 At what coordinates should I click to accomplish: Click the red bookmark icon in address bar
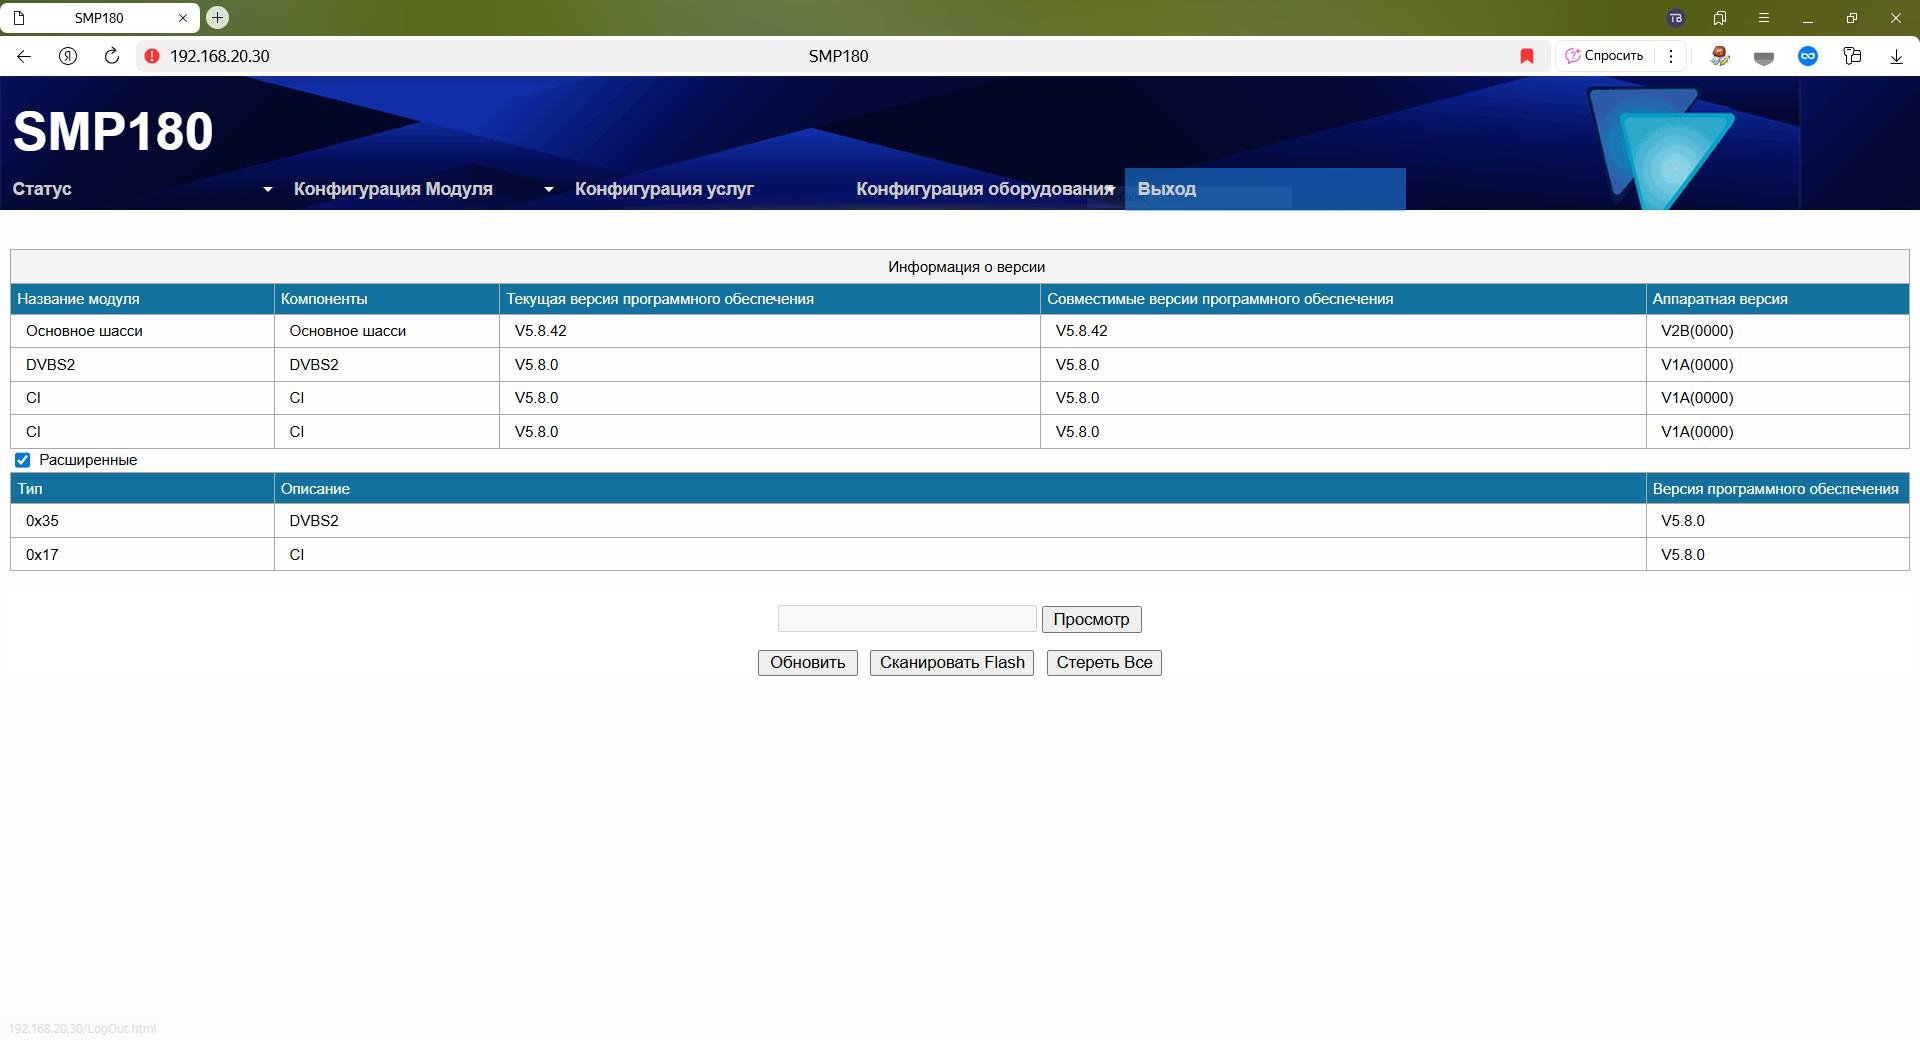(x=1527, y=56)
